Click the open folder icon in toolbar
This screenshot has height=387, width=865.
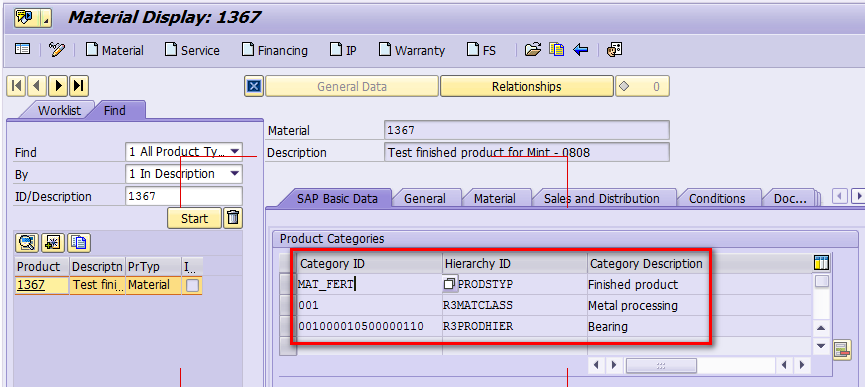[x=532, y=50]
